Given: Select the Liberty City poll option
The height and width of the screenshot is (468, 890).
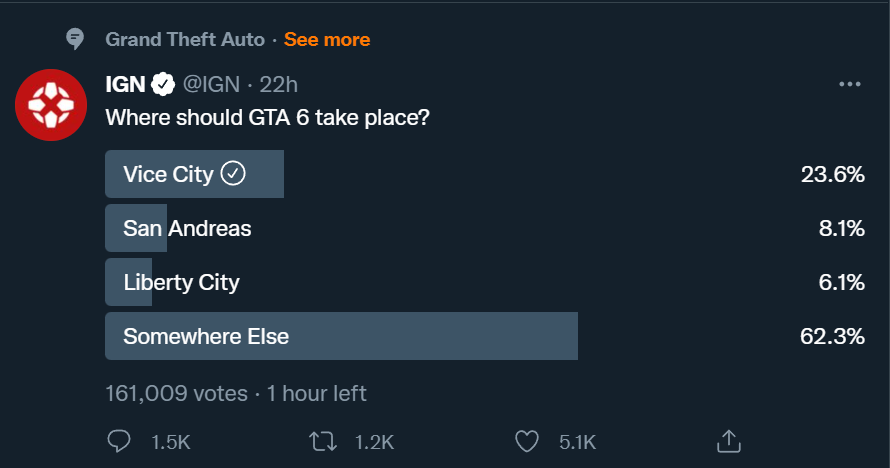Looking at the screenshot, I should point(181,283).
